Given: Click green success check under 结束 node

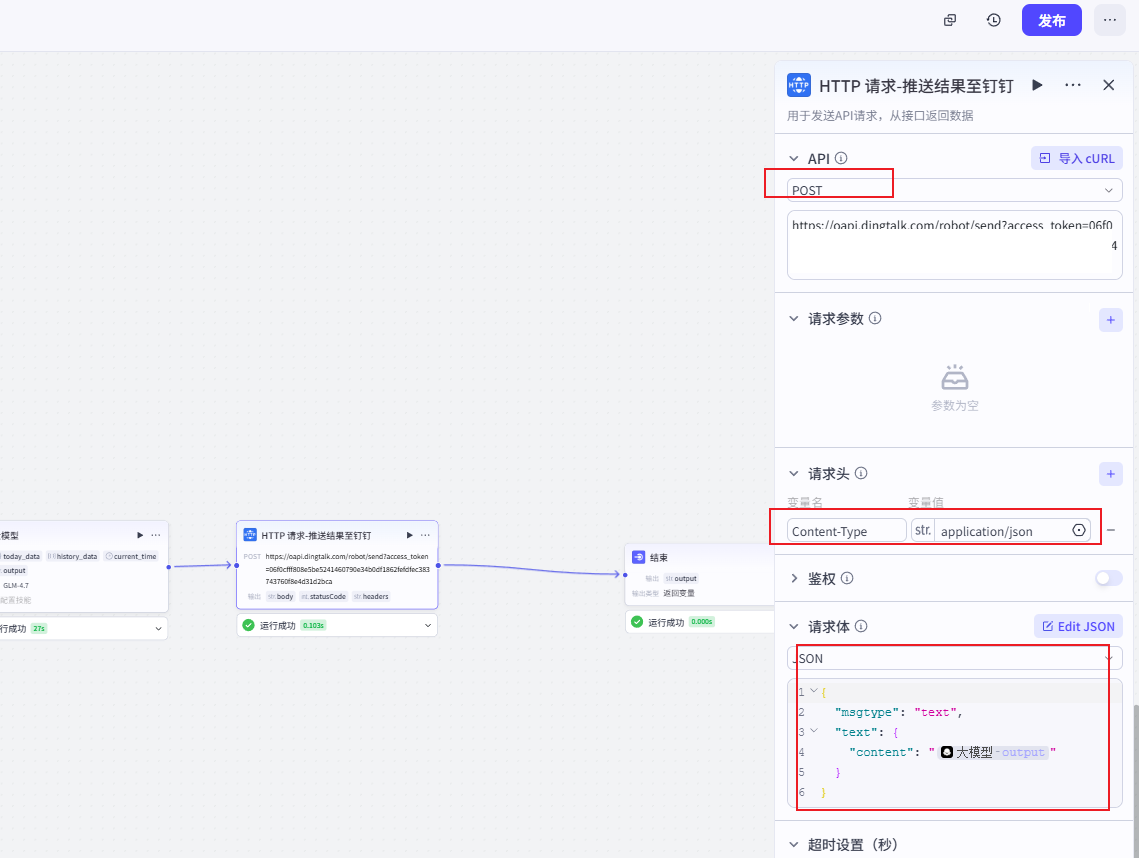Looking at the screenshot, I should (637, 621).
